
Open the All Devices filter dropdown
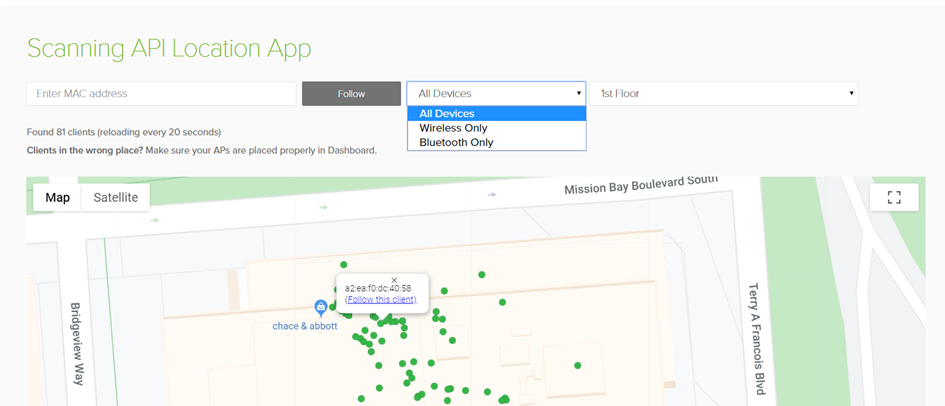point(496,94)
